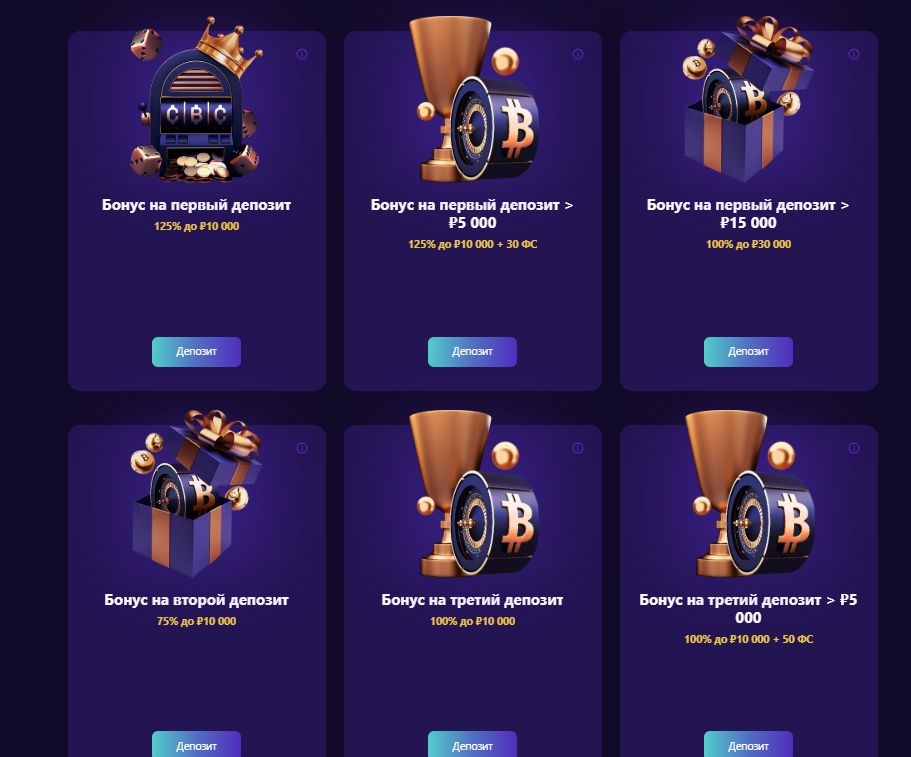This screenshot has height=757, width=911.
Task: Show info for third deposit >₽5 000 card
Action: point(853,448)
